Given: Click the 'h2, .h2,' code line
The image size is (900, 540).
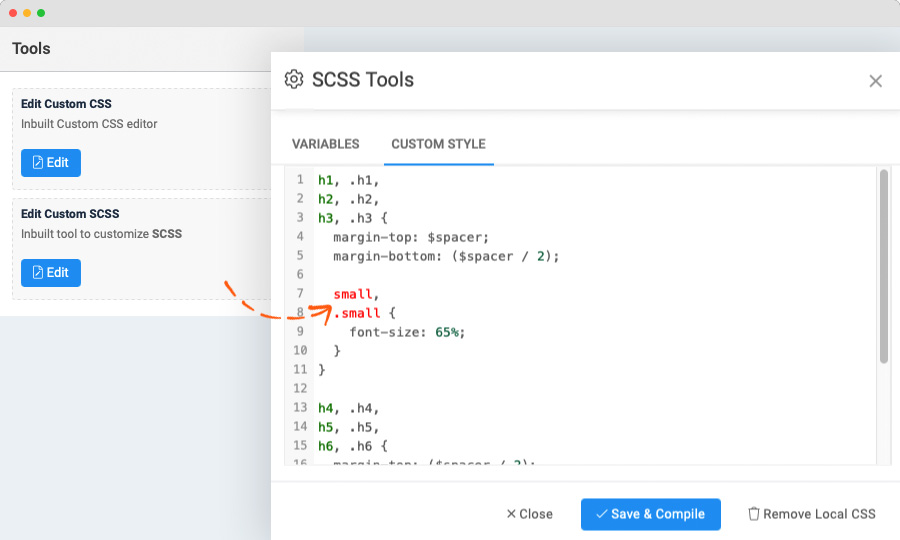Looking at the screenshot, I should (x=348, y=199).
